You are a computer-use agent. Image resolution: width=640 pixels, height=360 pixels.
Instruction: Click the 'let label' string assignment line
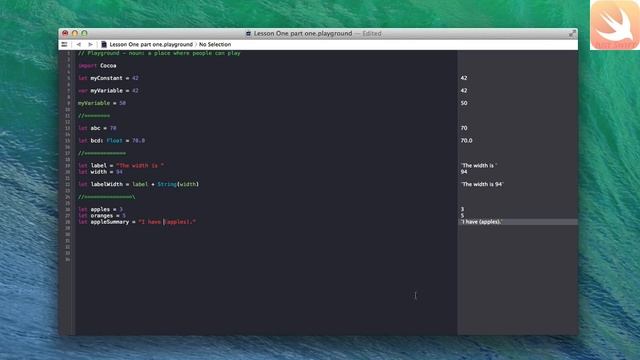pos(121,165)
